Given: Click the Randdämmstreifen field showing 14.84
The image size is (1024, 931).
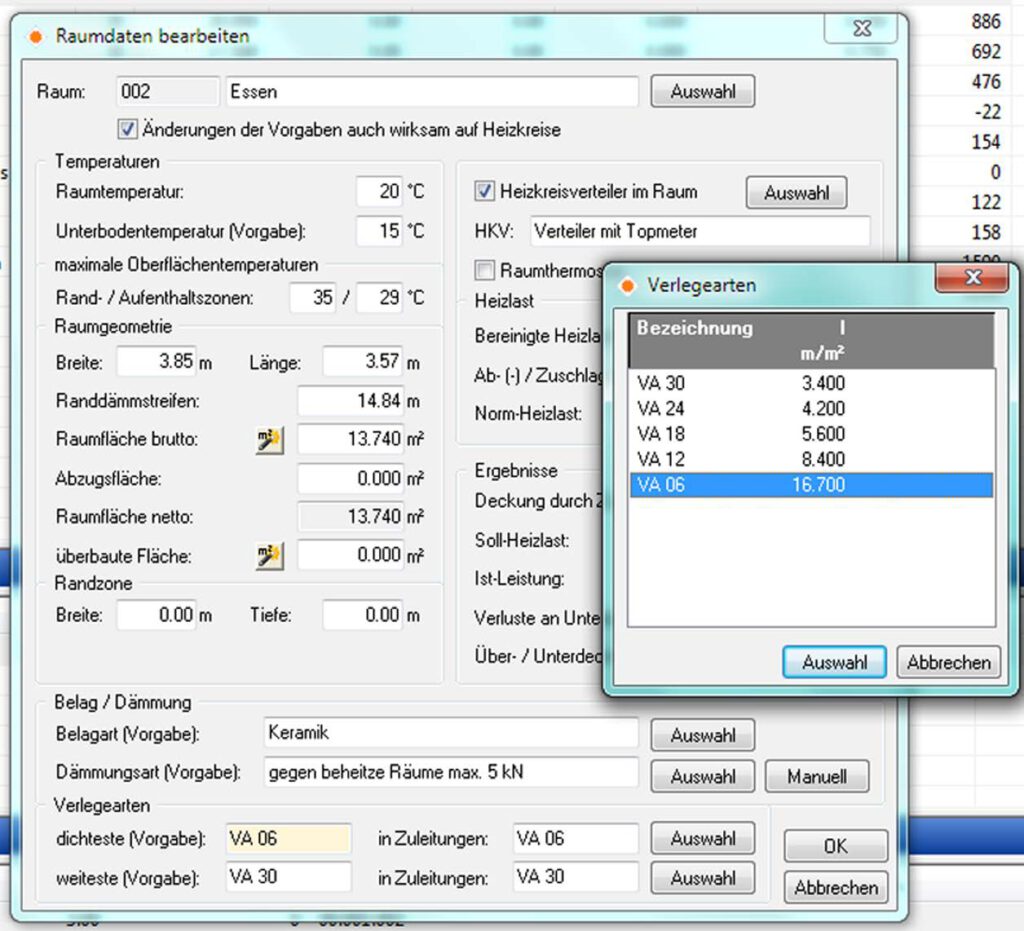Looking at the screenshot, I should pyautogui.click(x=350, y=400).
